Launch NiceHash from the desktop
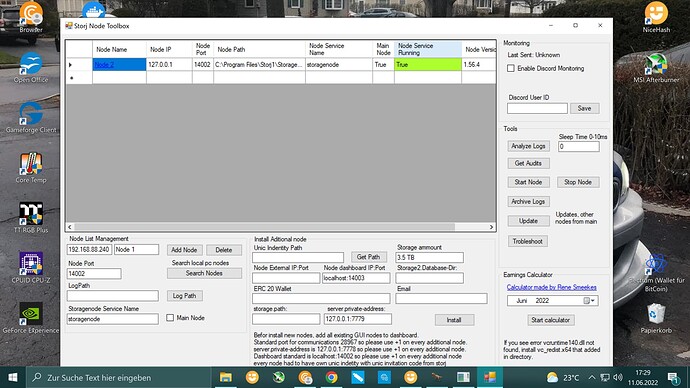The image size is (690, 388). click(656, 18)
